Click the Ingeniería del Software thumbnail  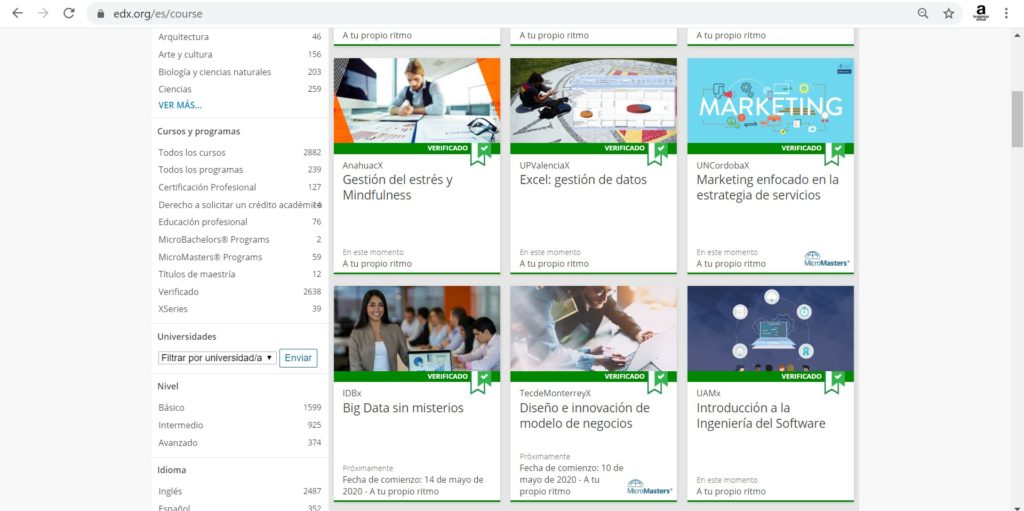click(x=771, y=329)
